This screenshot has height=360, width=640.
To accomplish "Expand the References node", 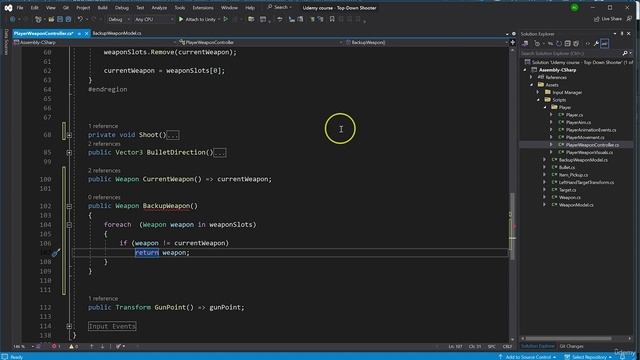I will [x=531, y=77].
